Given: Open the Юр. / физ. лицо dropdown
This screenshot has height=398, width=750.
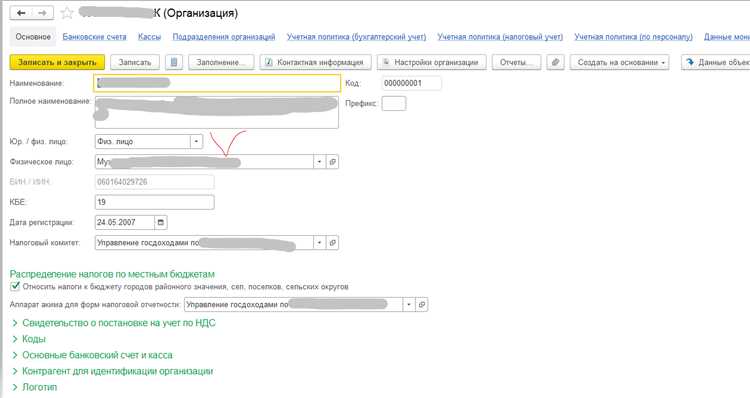Looking at the screenshot, I should click(196, 142).
